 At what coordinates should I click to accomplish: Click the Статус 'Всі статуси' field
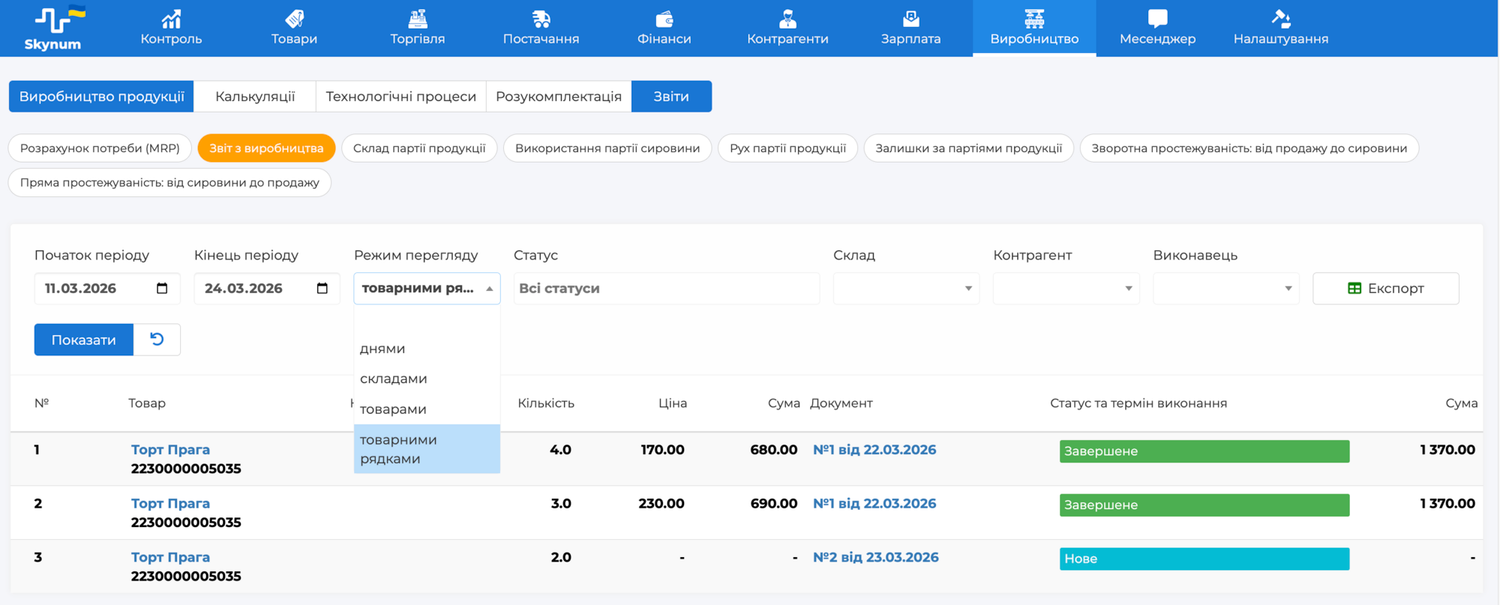coord(666,289)
